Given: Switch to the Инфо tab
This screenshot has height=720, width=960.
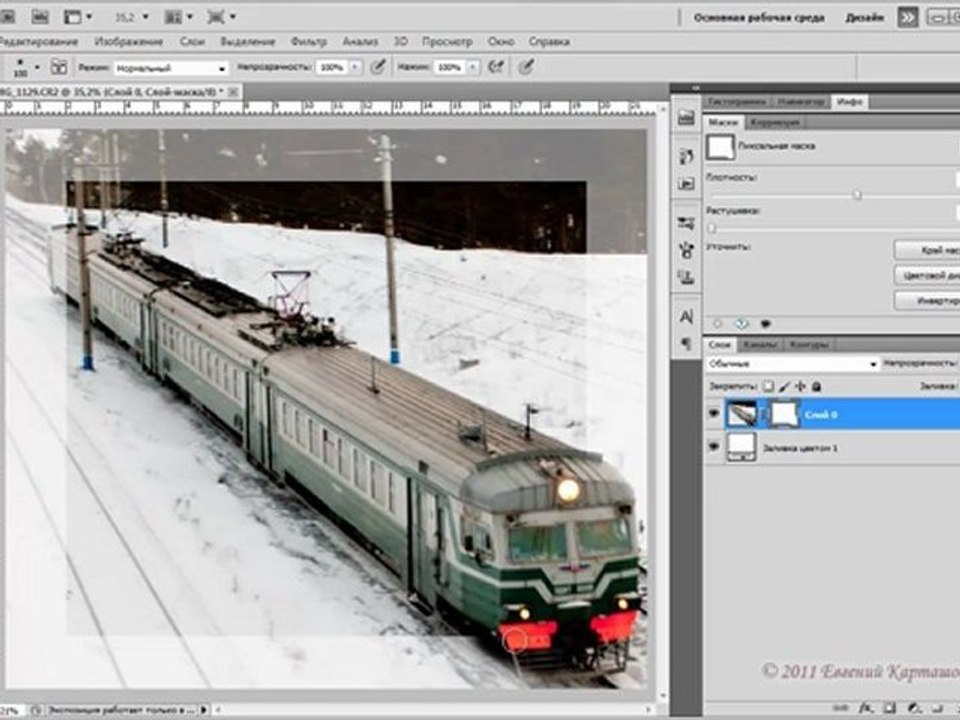Looking at the screenshot, I should click(850, 102).
